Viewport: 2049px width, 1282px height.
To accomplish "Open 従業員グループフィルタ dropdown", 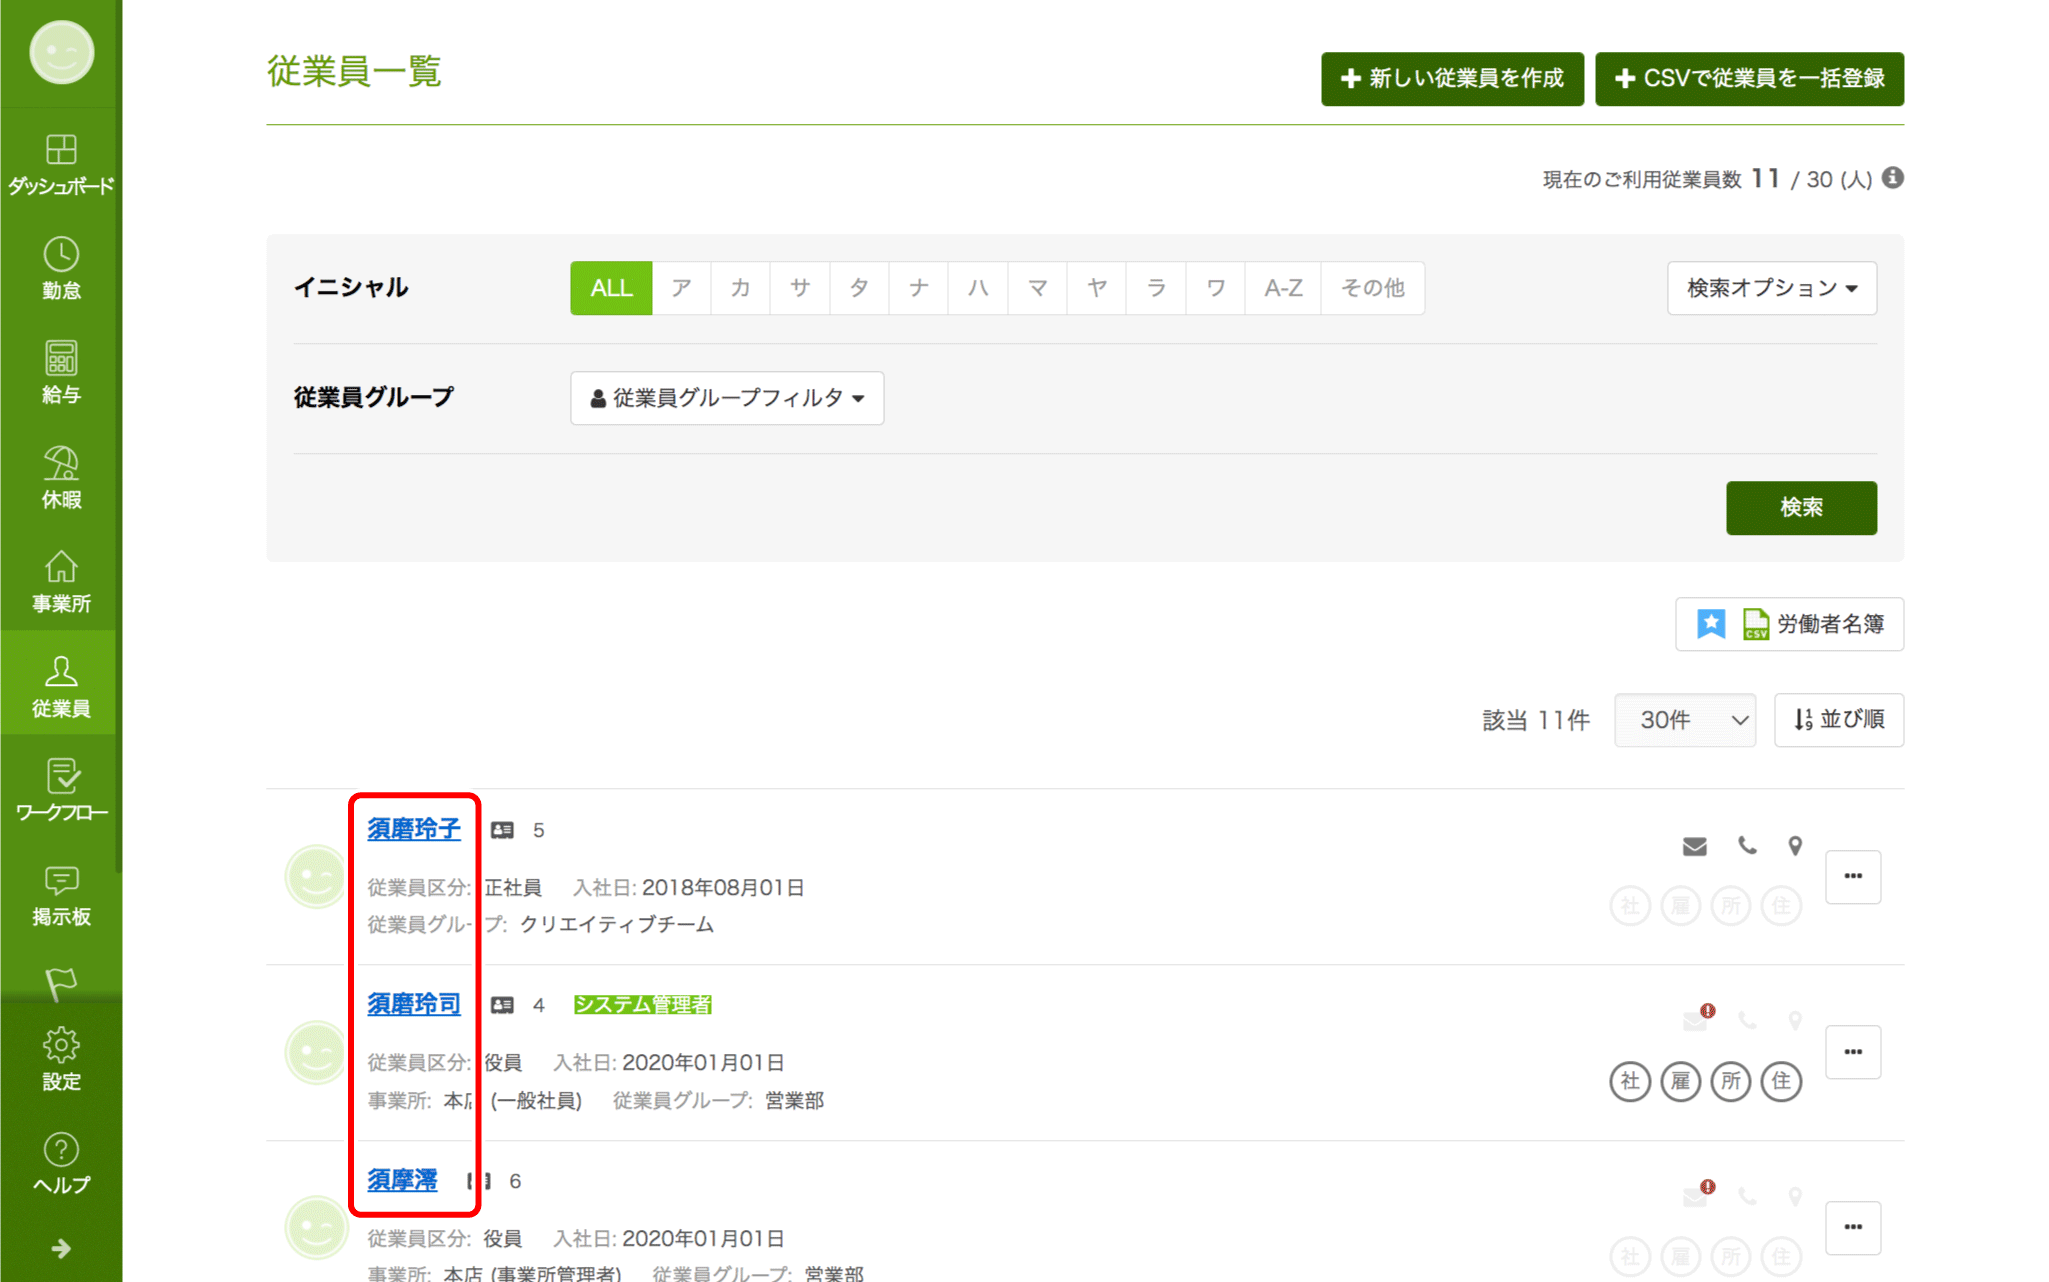I will [727, 398].
